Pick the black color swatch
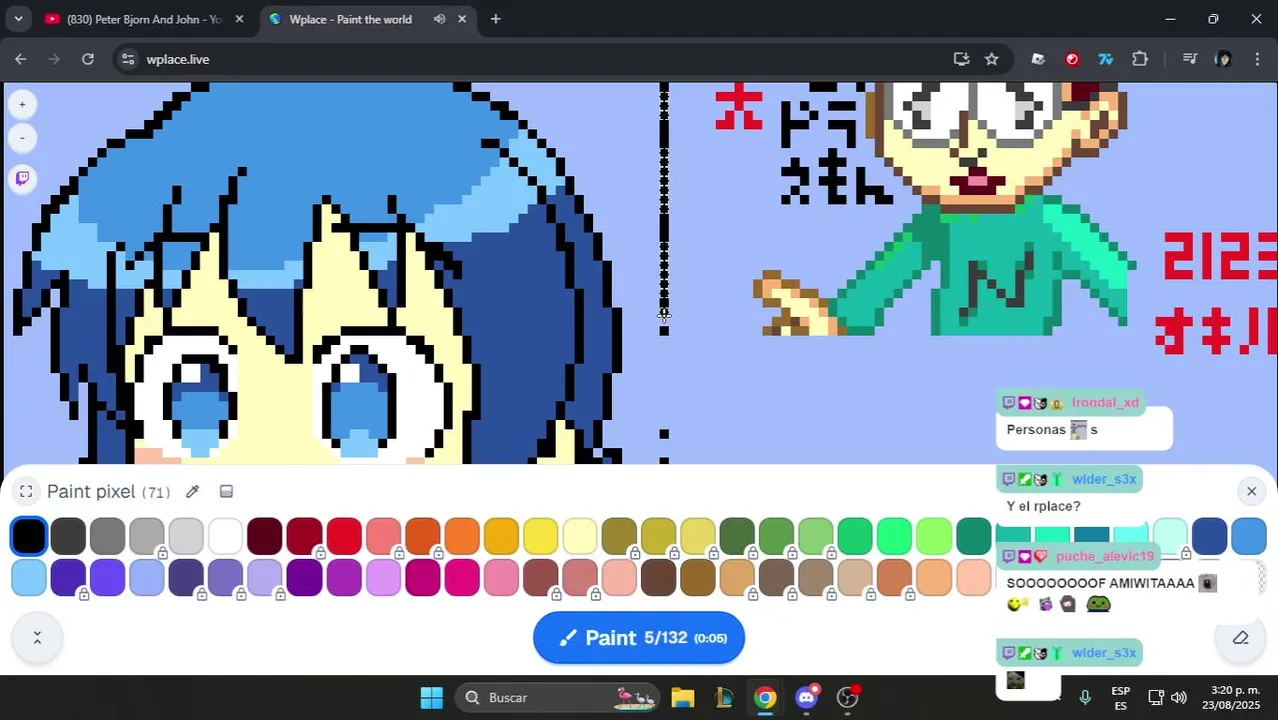Viewport: 1278px width, 720px height. click(29, 536)
